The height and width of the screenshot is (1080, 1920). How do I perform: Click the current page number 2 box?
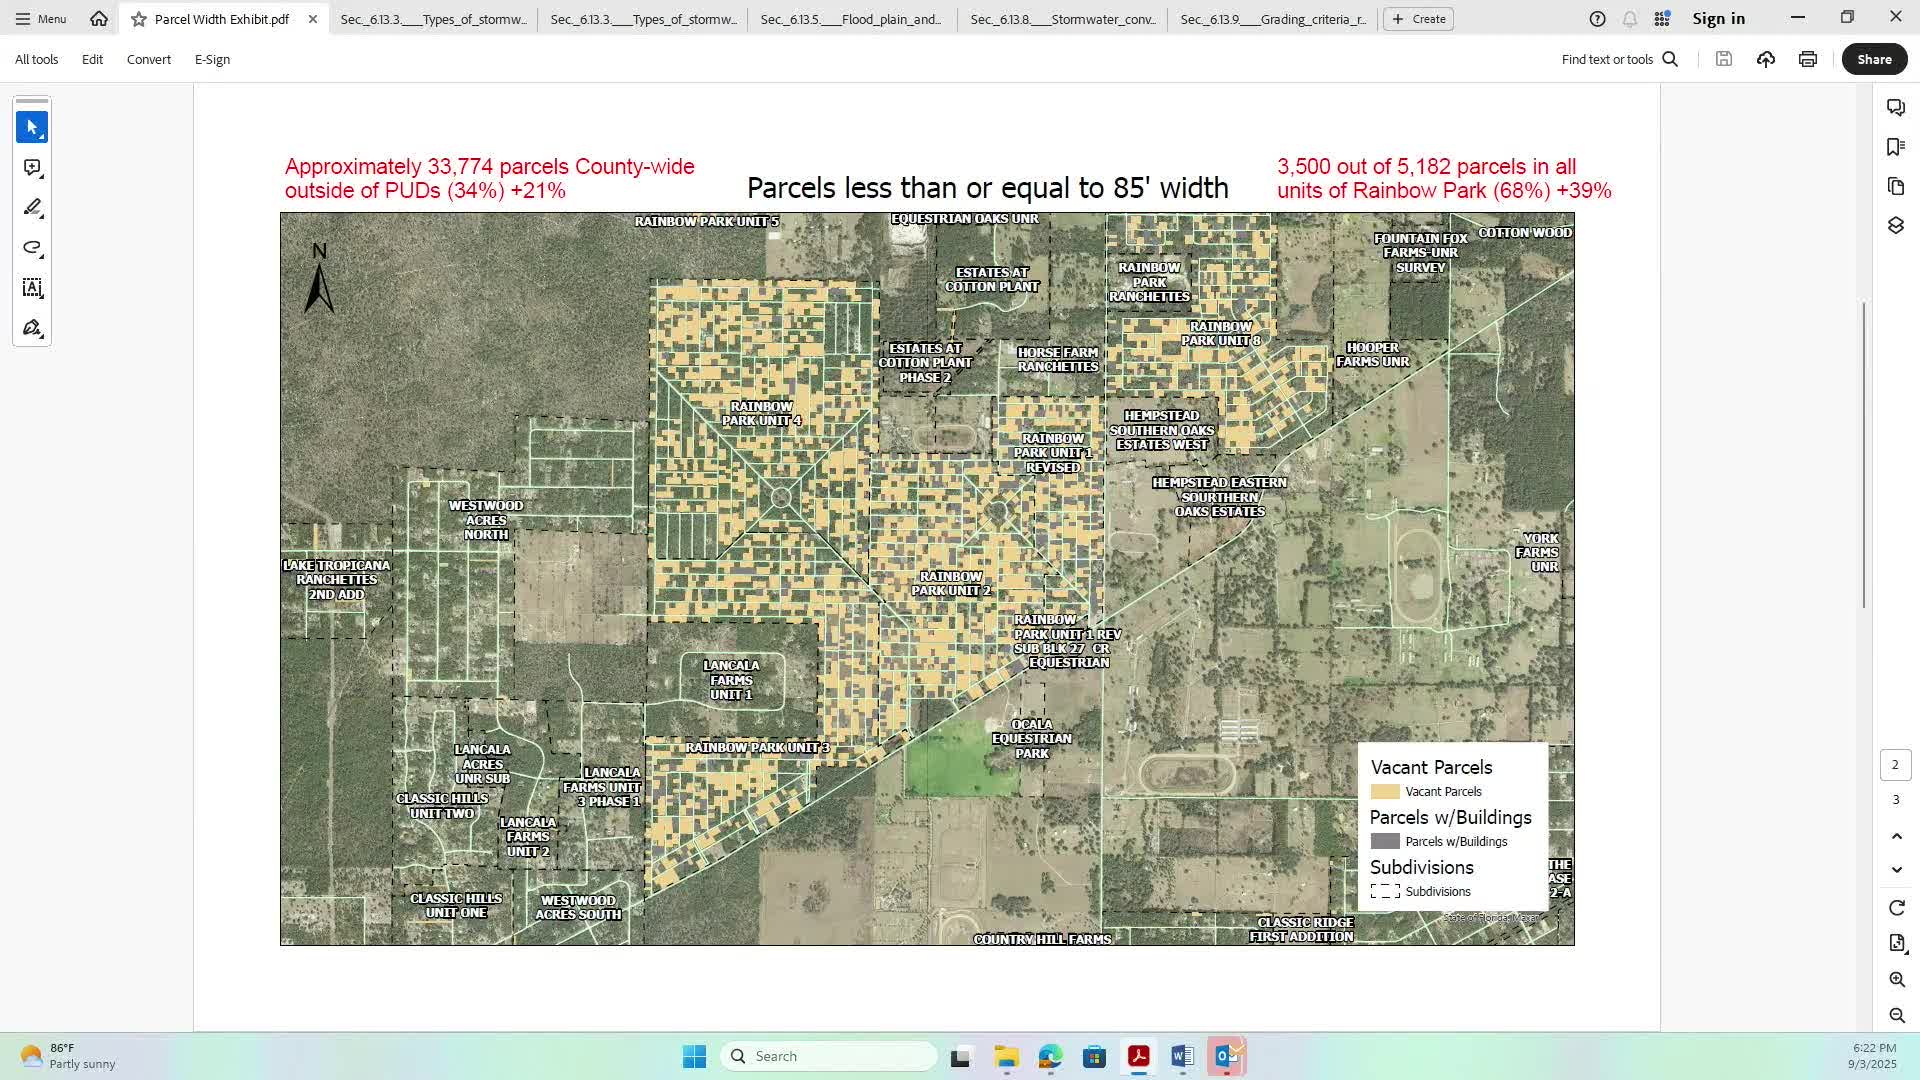pyautogui.click(x=1895, y=765)
